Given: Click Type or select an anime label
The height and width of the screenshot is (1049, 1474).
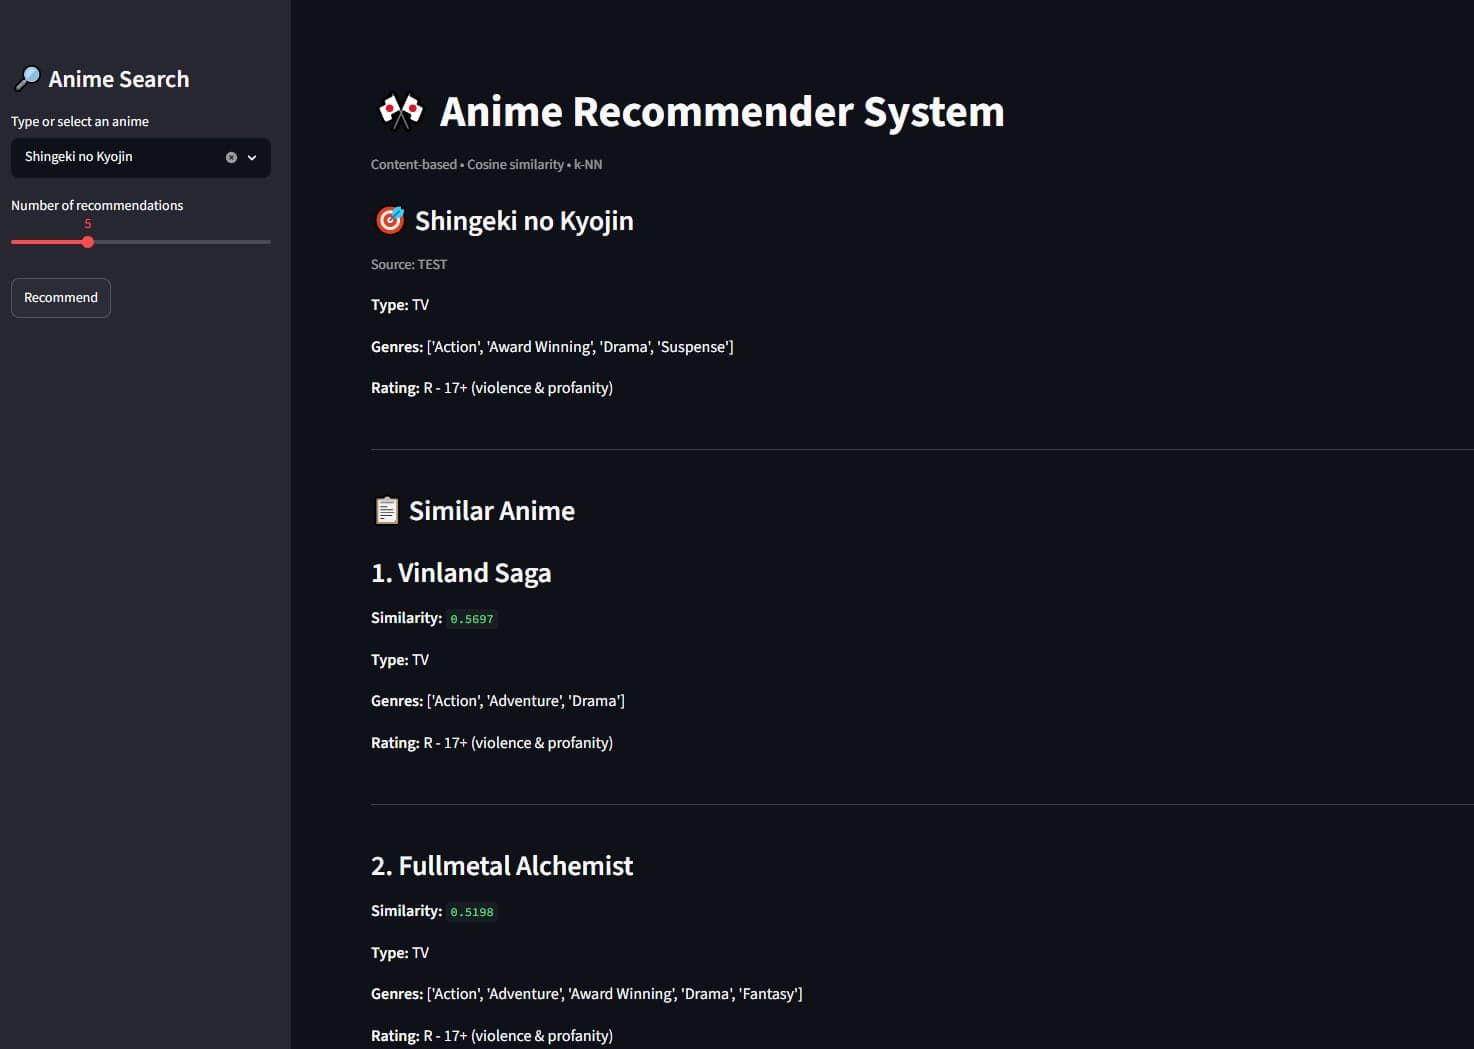Looking at the screenshot, I should [80, 121].
